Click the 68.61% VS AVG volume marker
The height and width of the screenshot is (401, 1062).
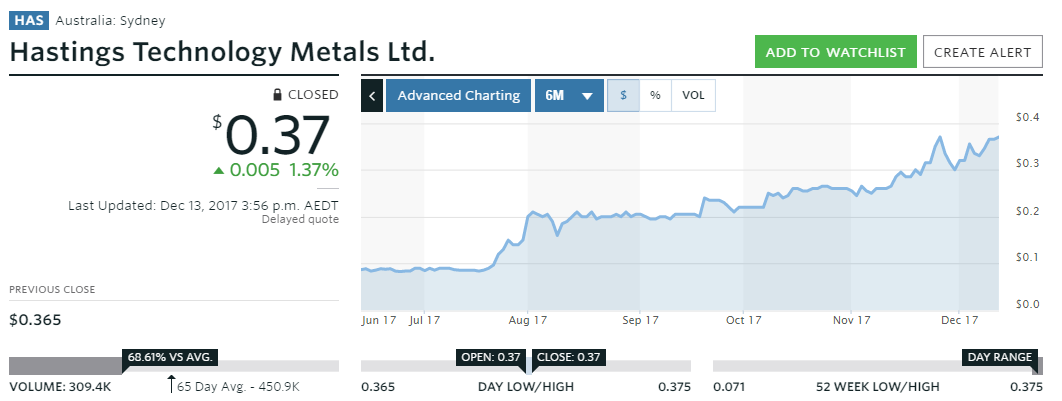[x=171, y=356]
